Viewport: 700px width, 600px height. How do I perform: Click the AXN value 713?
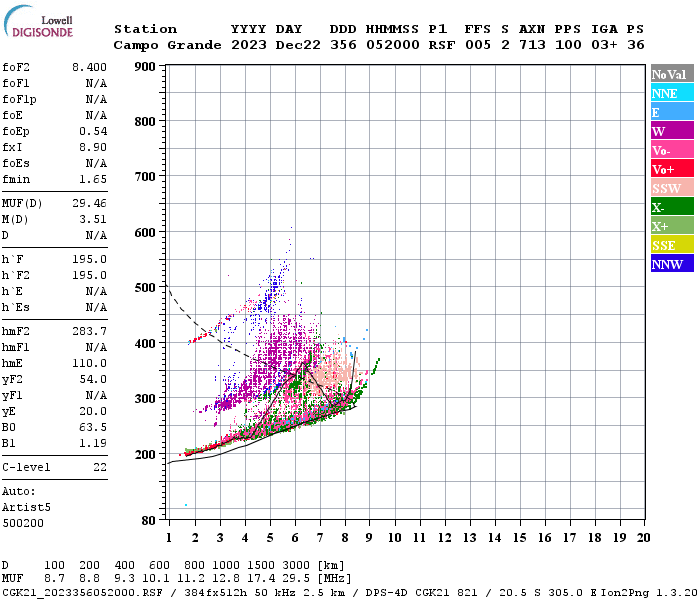coord(532,45)
